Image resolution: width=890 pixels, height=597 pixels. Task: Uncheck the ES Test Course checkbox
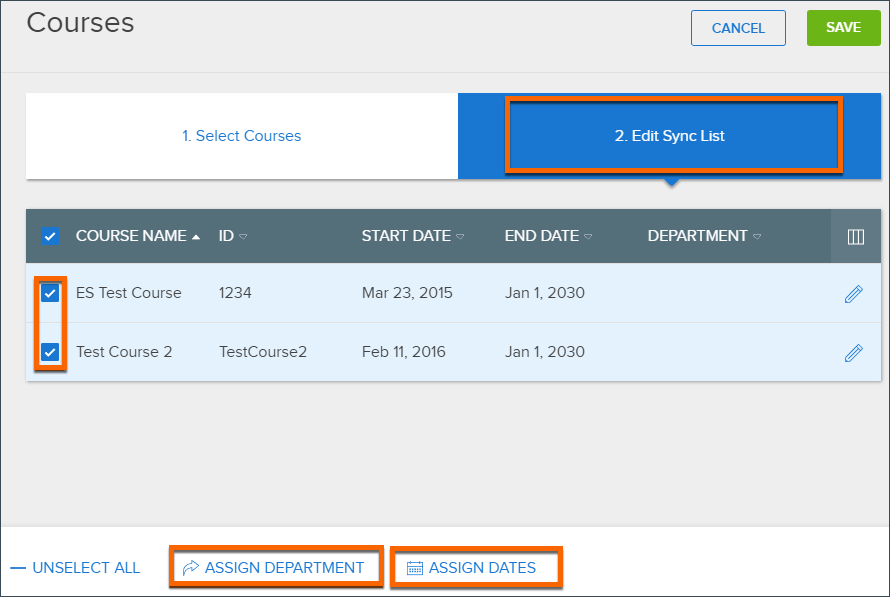50,293
